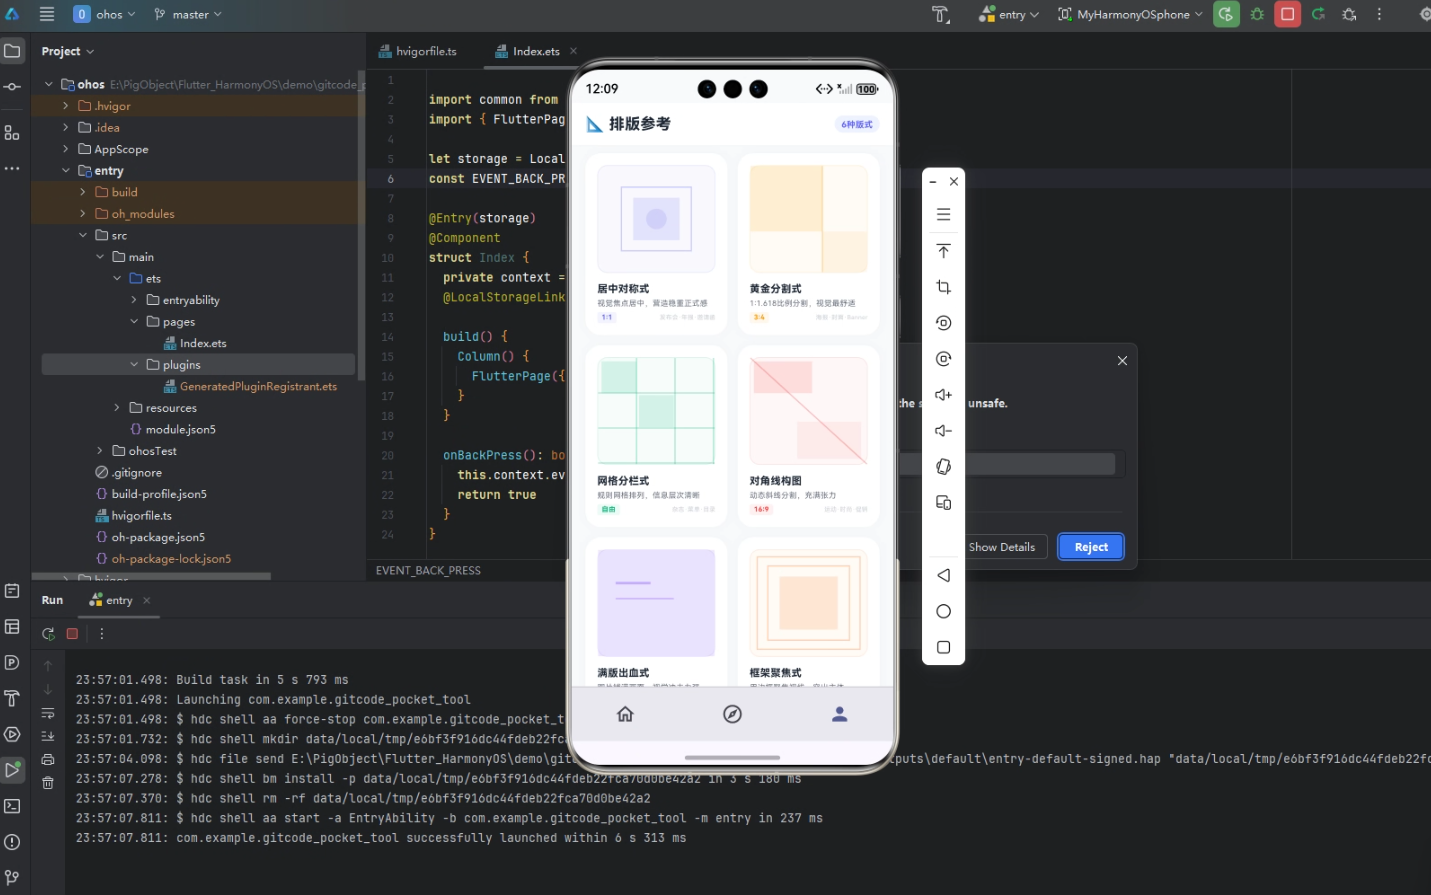
Task: Open the Structure tool window icon
Action: [12, 132]
